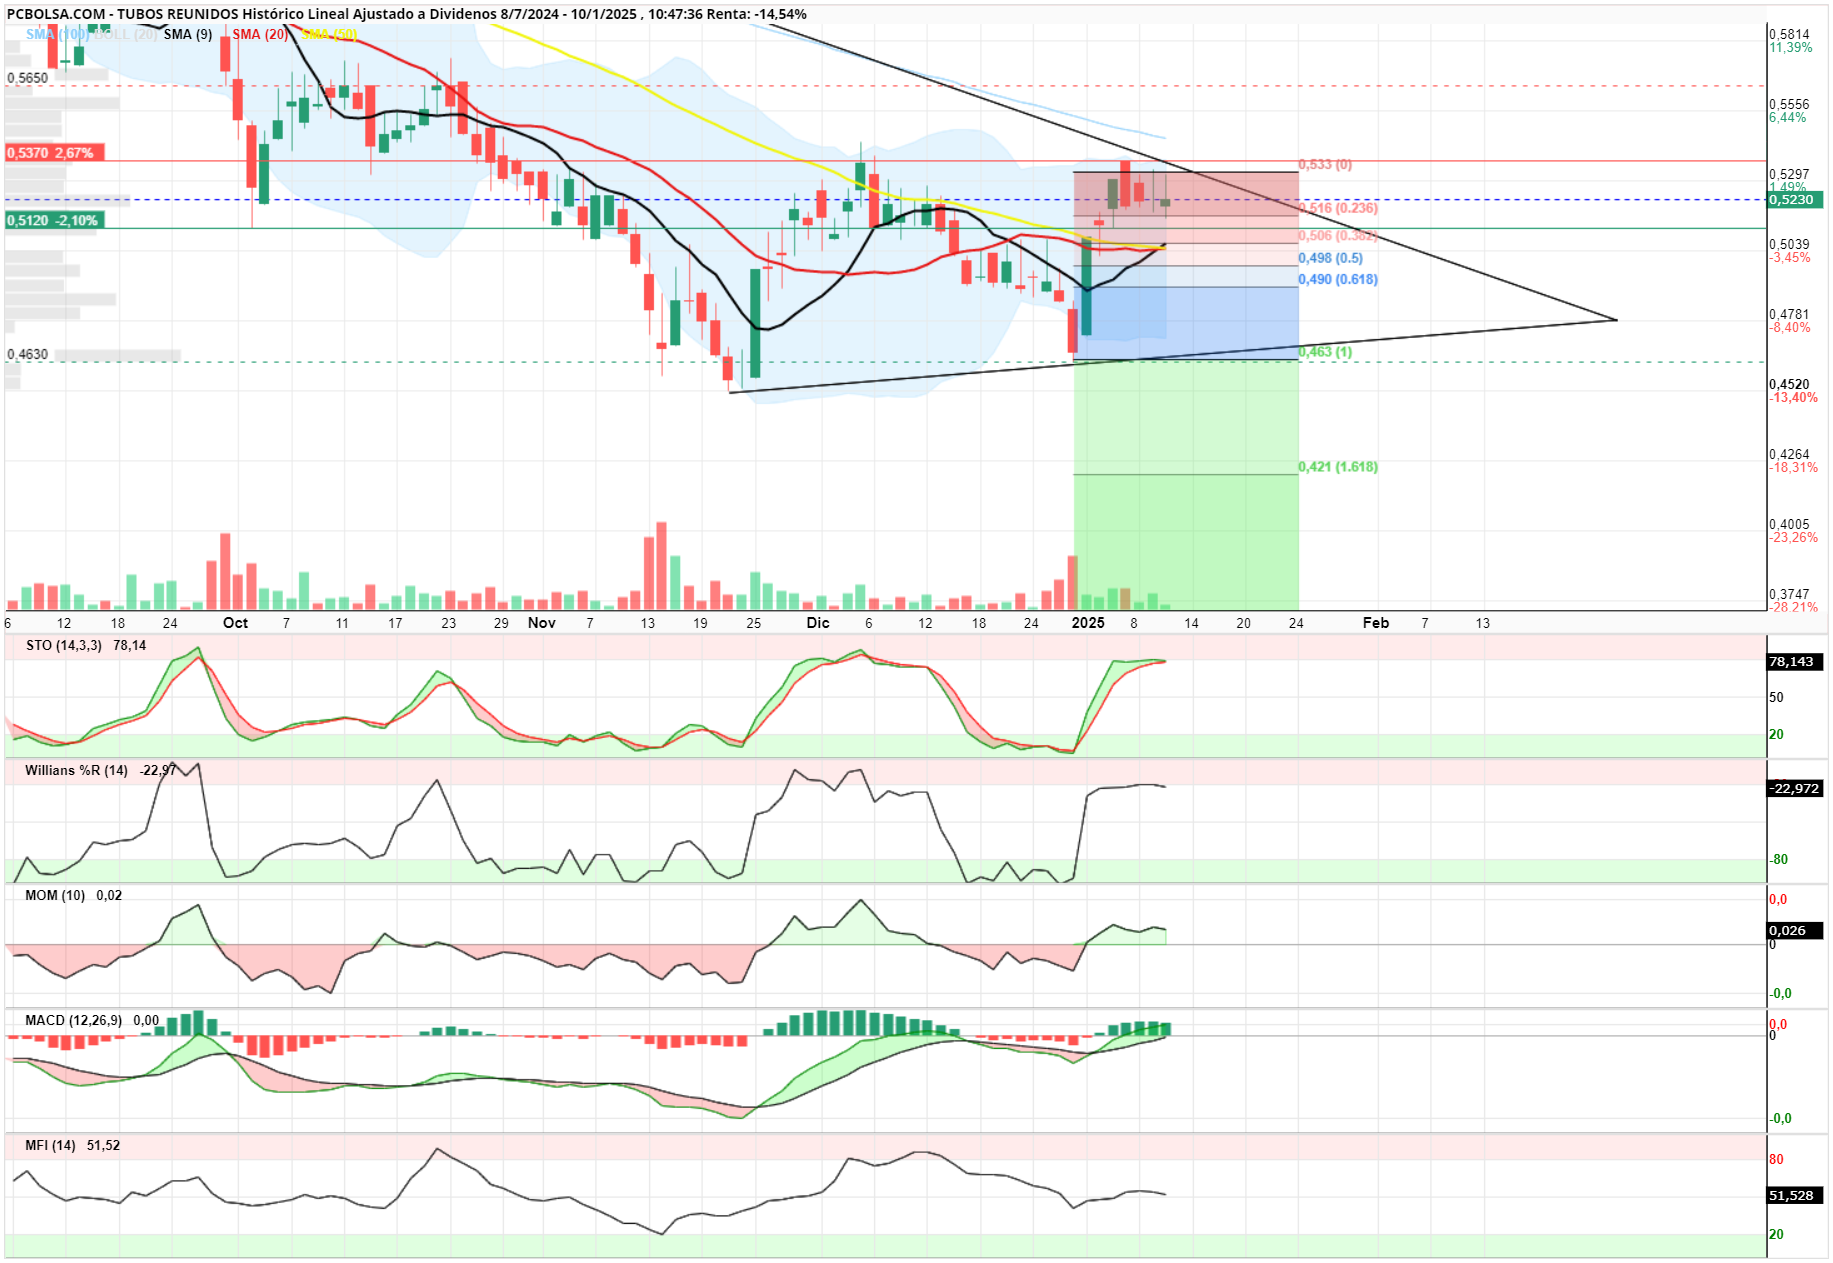Screen dimensions: 1833x1263
Task: Click the STO (14,3,3) indicator label
Action: [x=64, y=645]
